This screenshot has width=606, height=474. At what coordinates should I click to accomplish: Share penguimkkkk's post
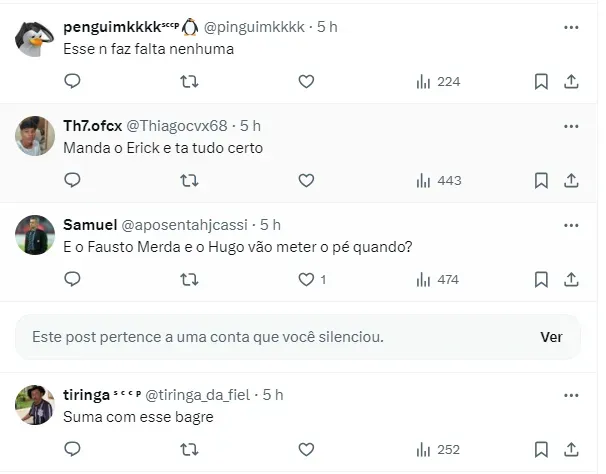click(571, 81)
